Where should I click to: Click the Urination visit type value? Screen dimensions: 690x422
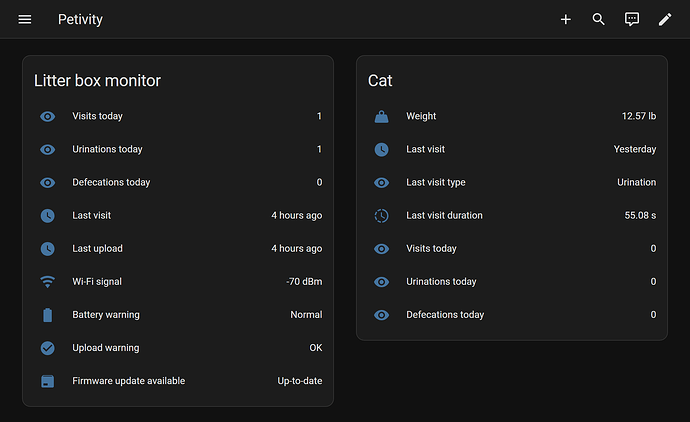(637, 182)
